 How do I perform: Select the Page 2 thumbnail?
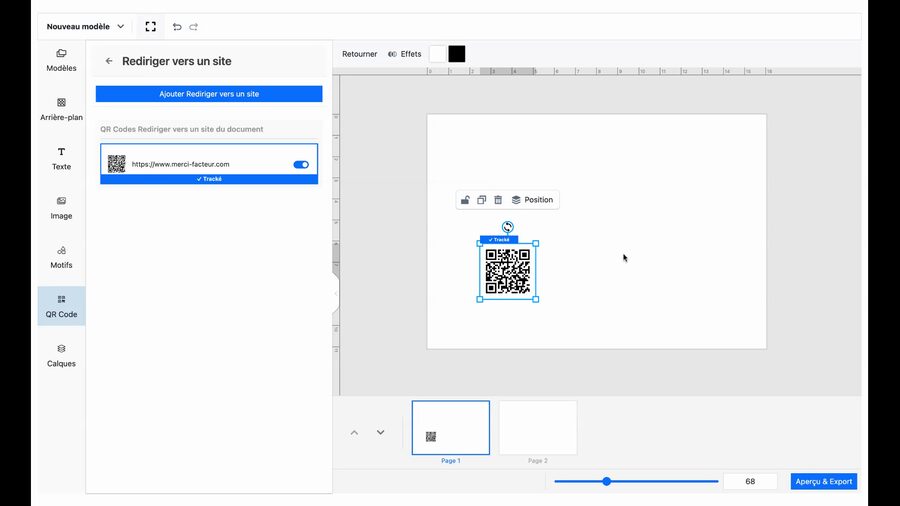[x=538, y=427]
